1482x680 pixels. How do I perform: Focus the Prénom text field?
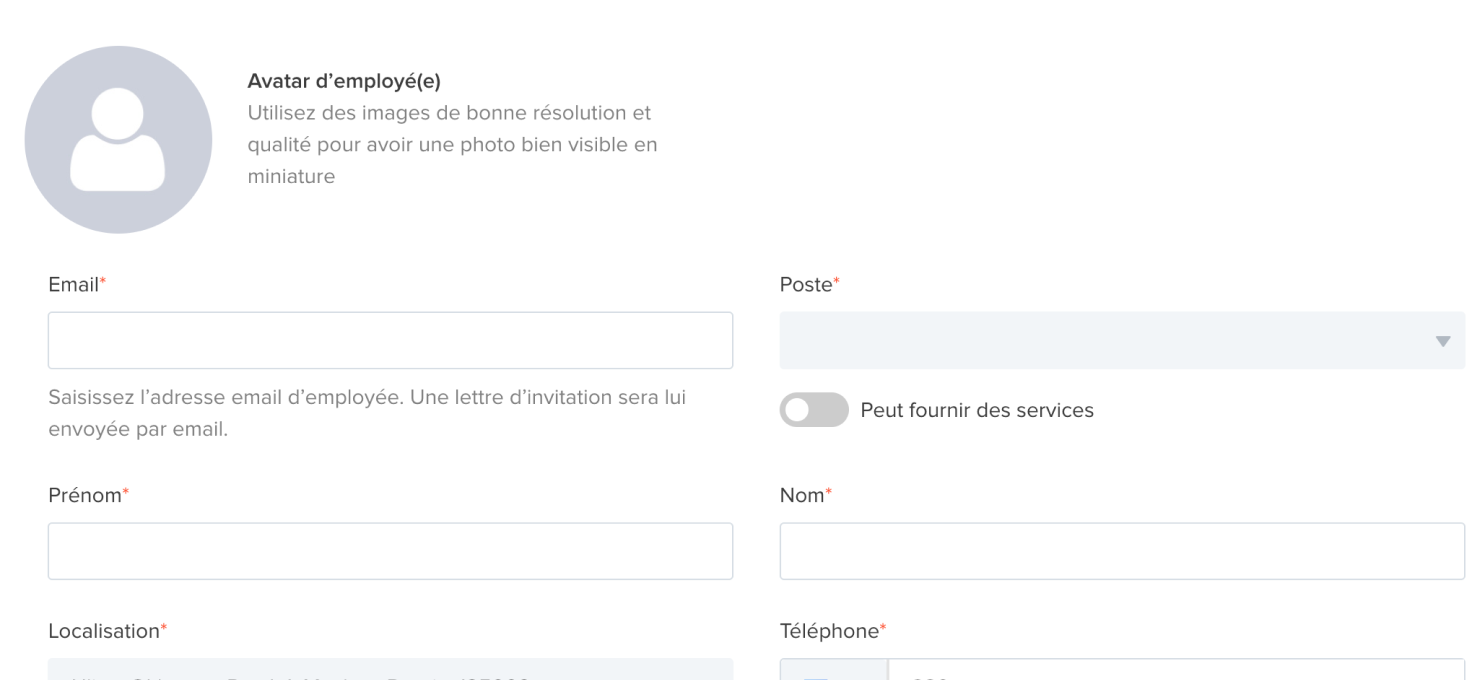(x=390, y=551)
